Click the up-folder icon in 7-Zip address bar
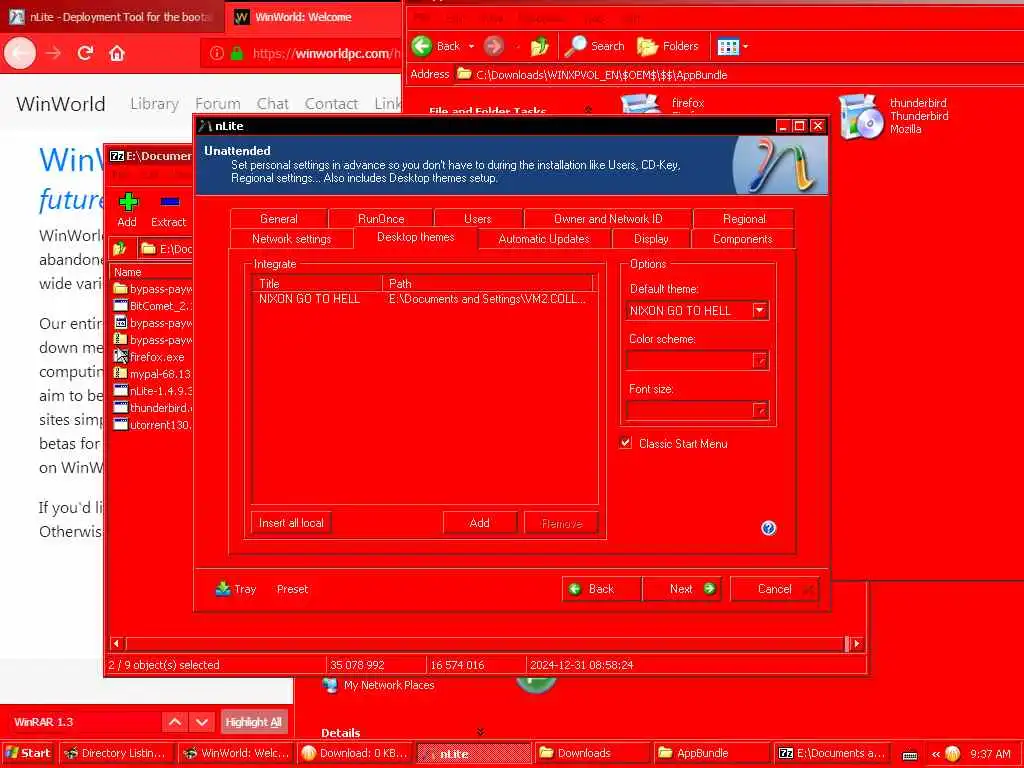 (120, 248)
